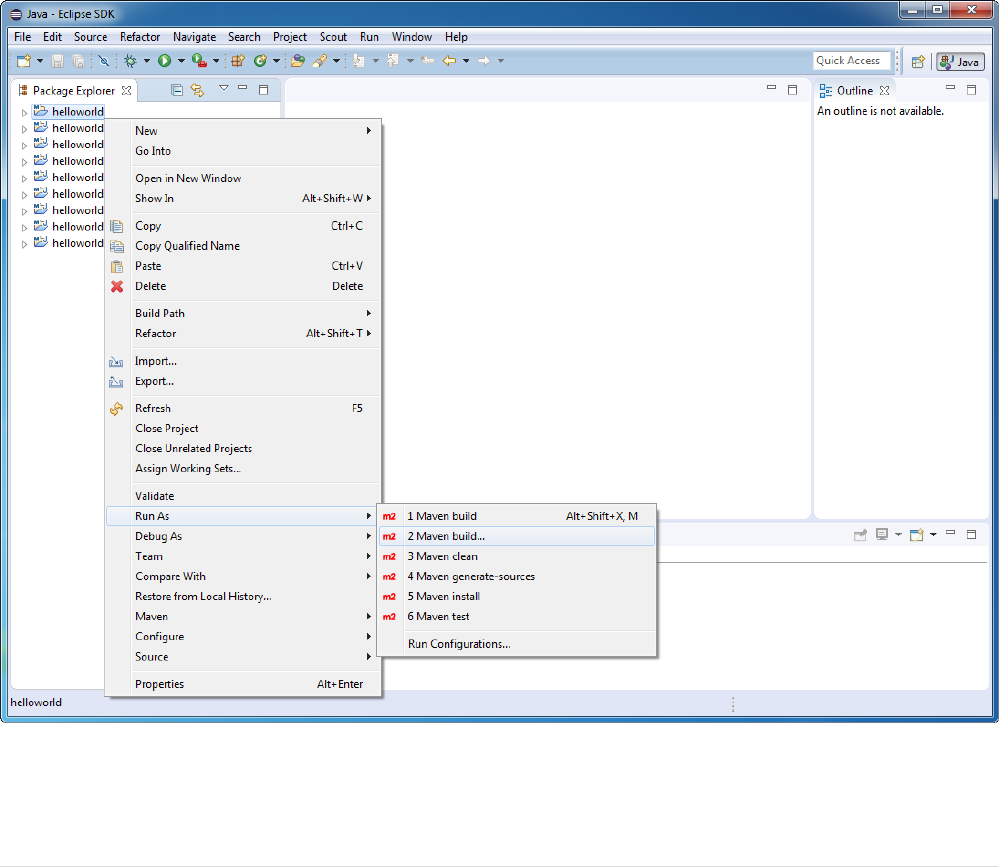Switch to the Java perspective button
Screen dimensions: 999x867
click(x=960, y=62)
